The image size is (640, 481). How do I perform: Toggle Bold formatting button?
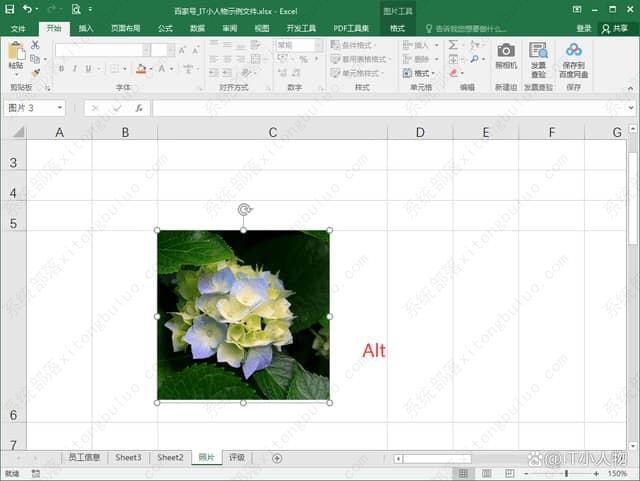61,69
